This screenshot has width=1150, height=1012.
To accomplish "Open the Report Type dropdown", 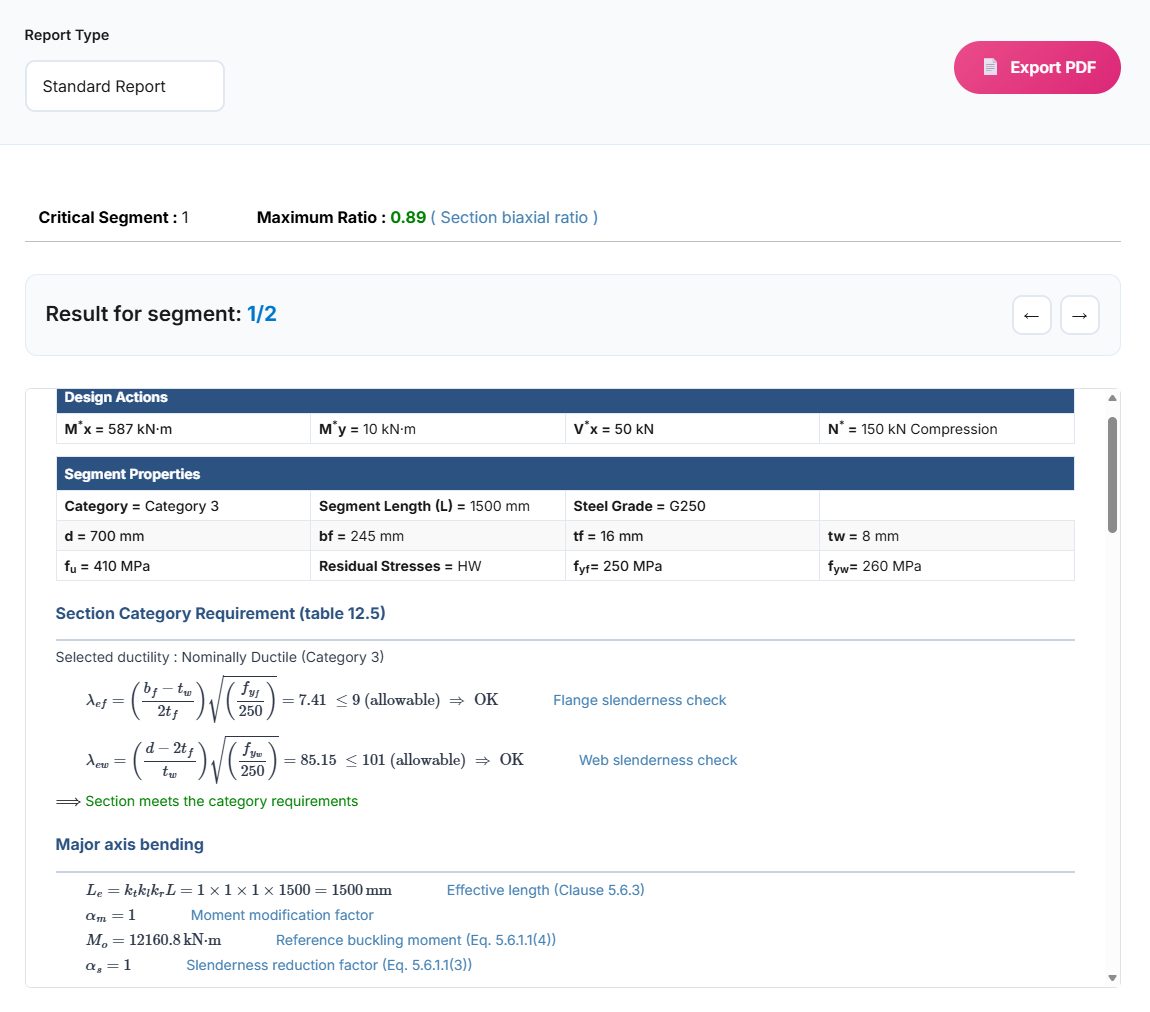I will pos(125,87).
